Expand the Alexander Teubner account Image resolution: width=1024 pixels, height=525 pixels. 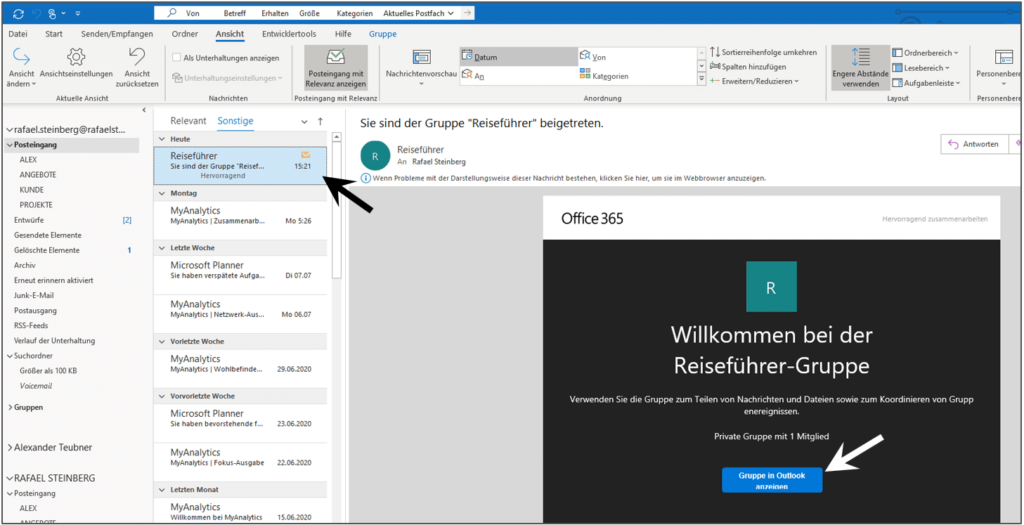click(9, 447)
